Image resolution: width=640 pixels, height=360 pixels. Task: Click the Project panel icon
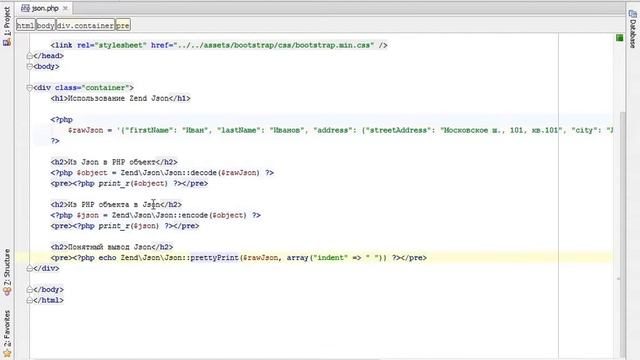[x=7, y=42]
